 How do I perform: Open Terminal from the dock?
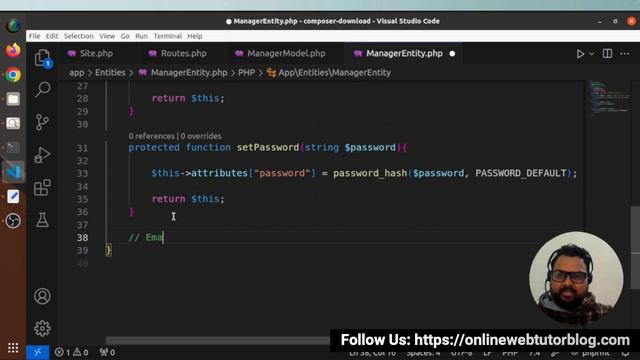pos(13,147)
